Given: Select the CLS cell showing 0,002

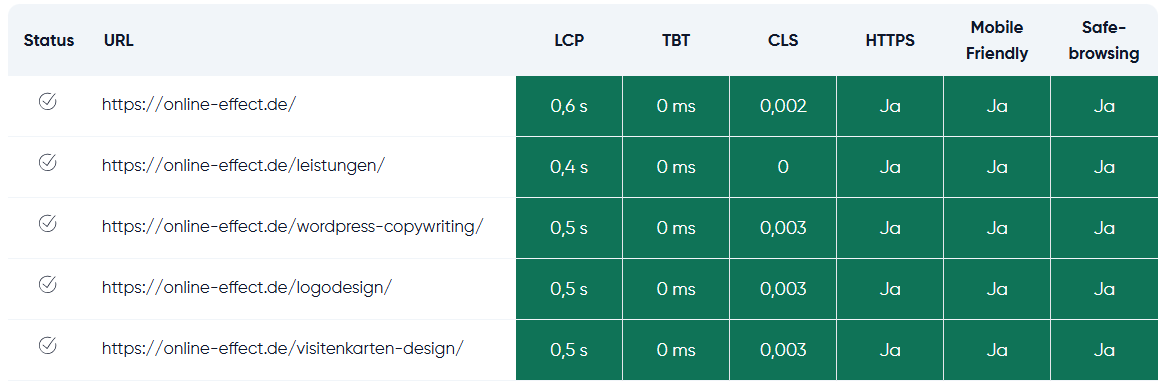Looking at the screenshot, I should [x=783, y=106].
